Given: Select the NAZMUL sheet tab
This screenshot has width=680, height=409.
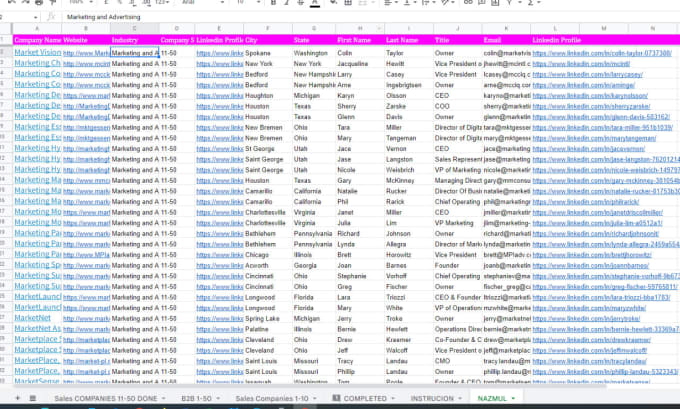Looking at the screenshot, I should [x=492, y=398].
